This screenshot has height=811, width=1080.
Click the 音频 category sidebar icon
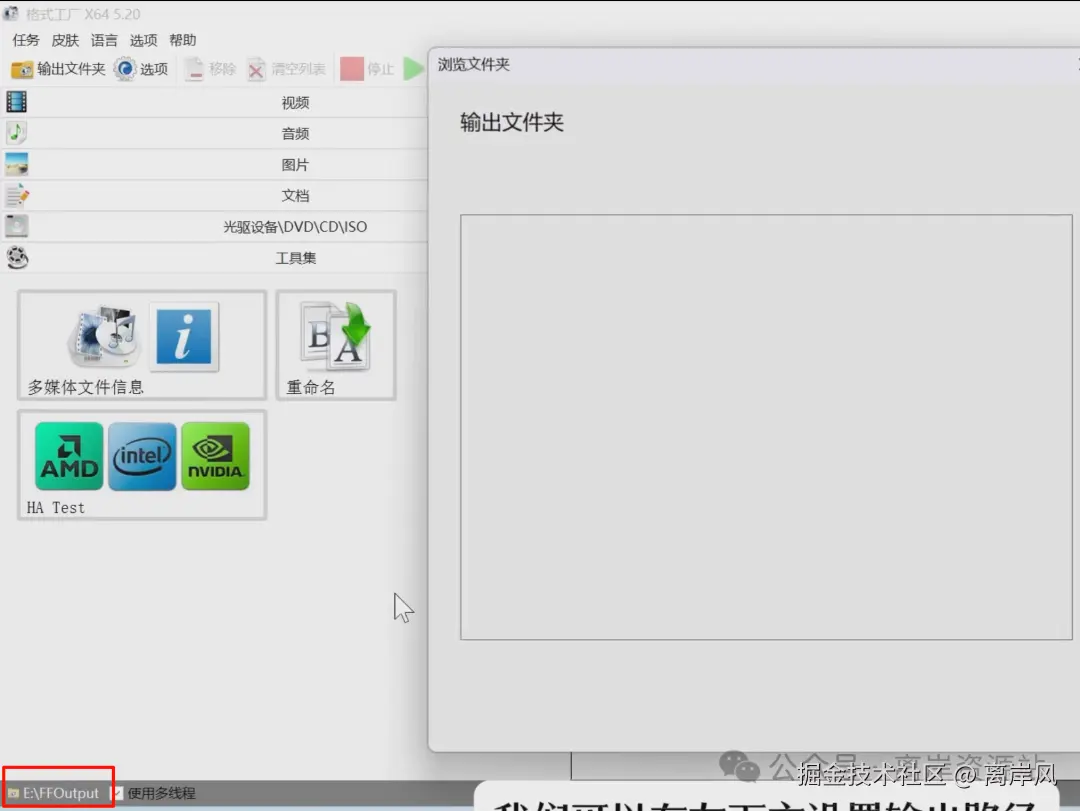(16, 132)
